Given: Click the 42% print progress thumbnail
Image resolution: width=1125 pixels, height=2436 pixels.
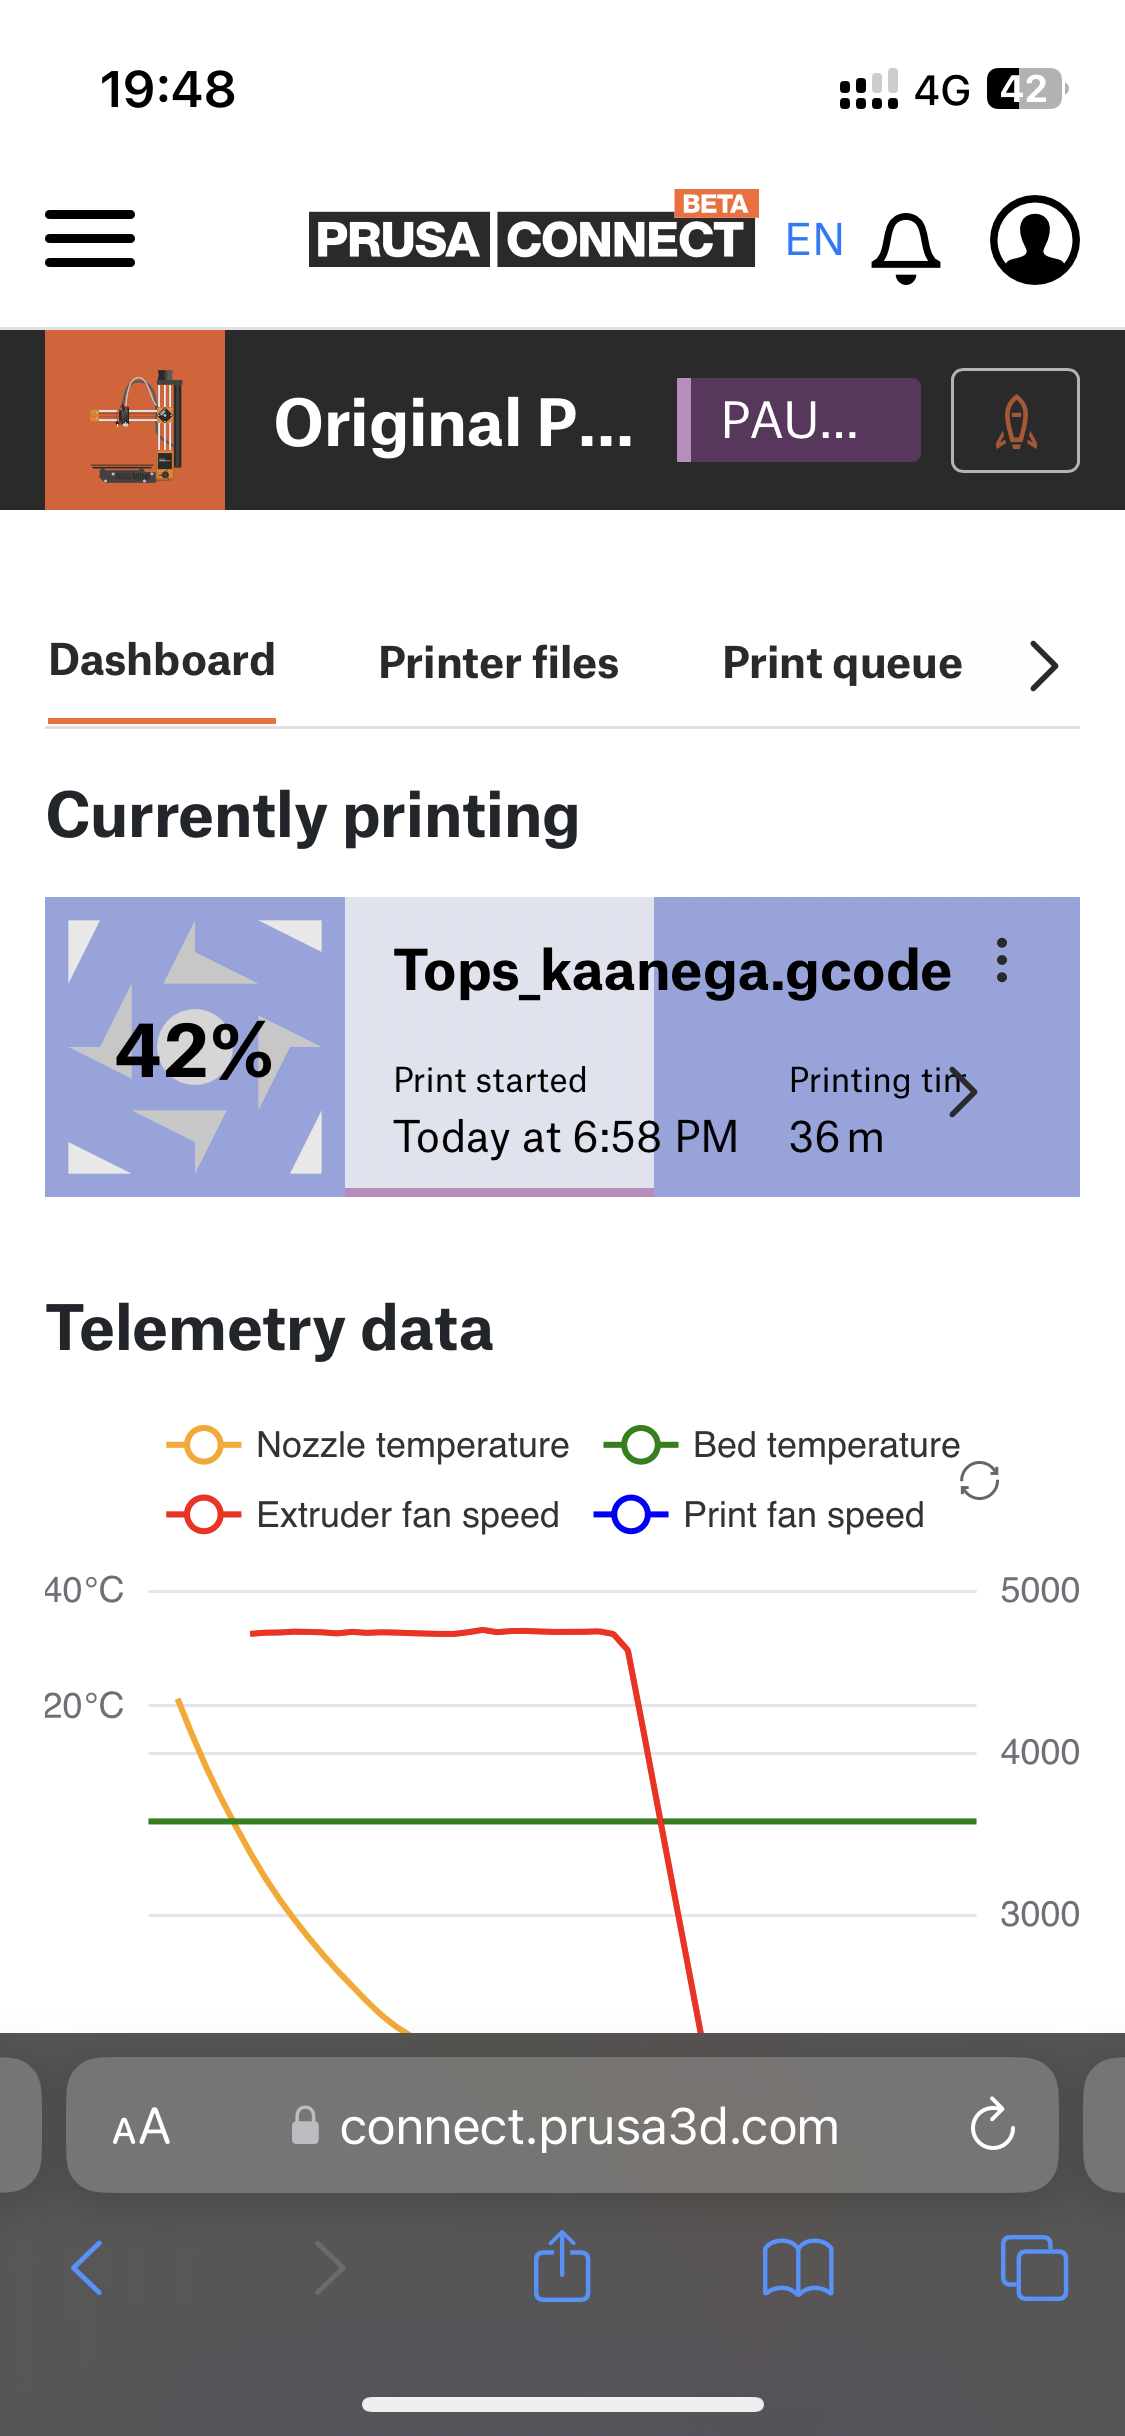Looking at the screenshot, I should click(x=195, y=1047).
